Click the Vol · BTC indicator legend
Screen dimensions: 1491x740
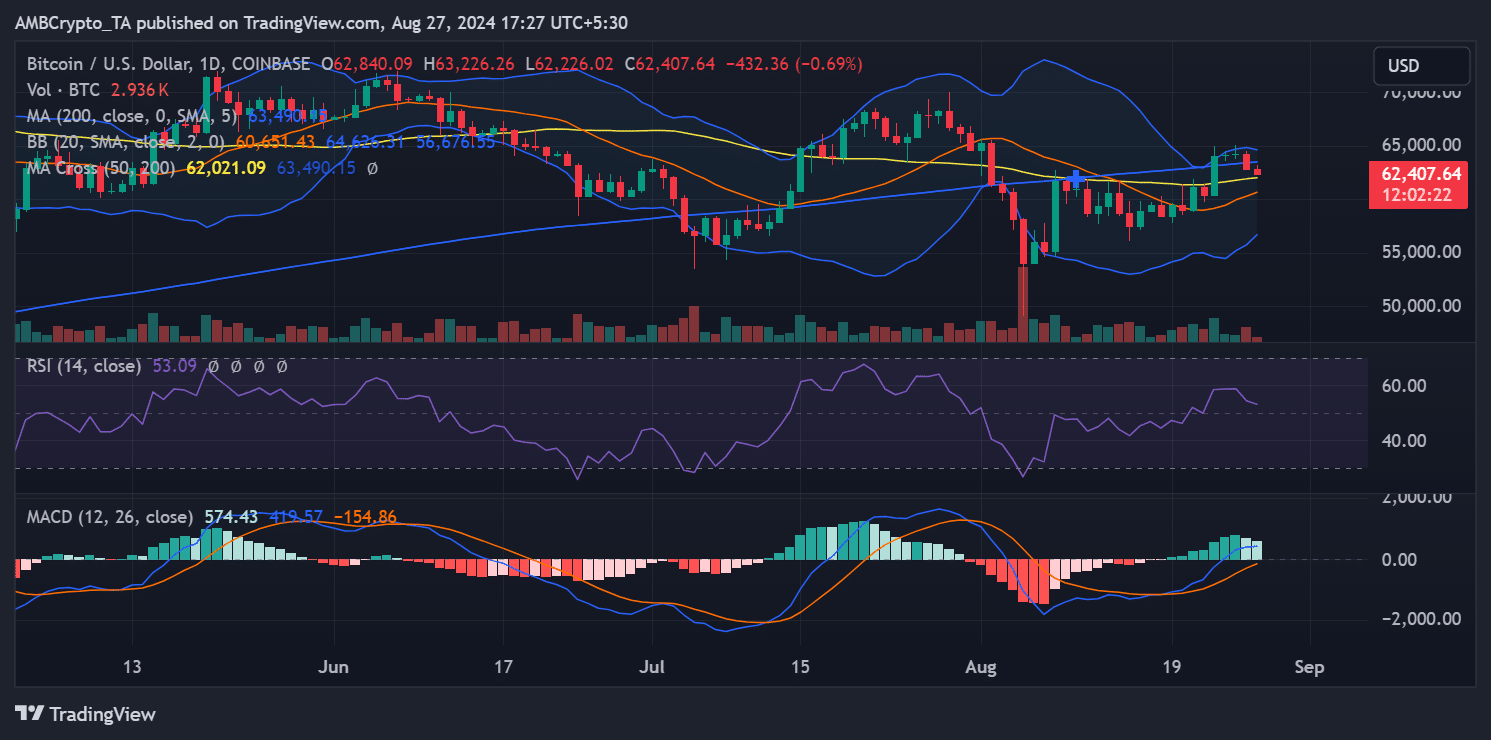pos(62,90)
